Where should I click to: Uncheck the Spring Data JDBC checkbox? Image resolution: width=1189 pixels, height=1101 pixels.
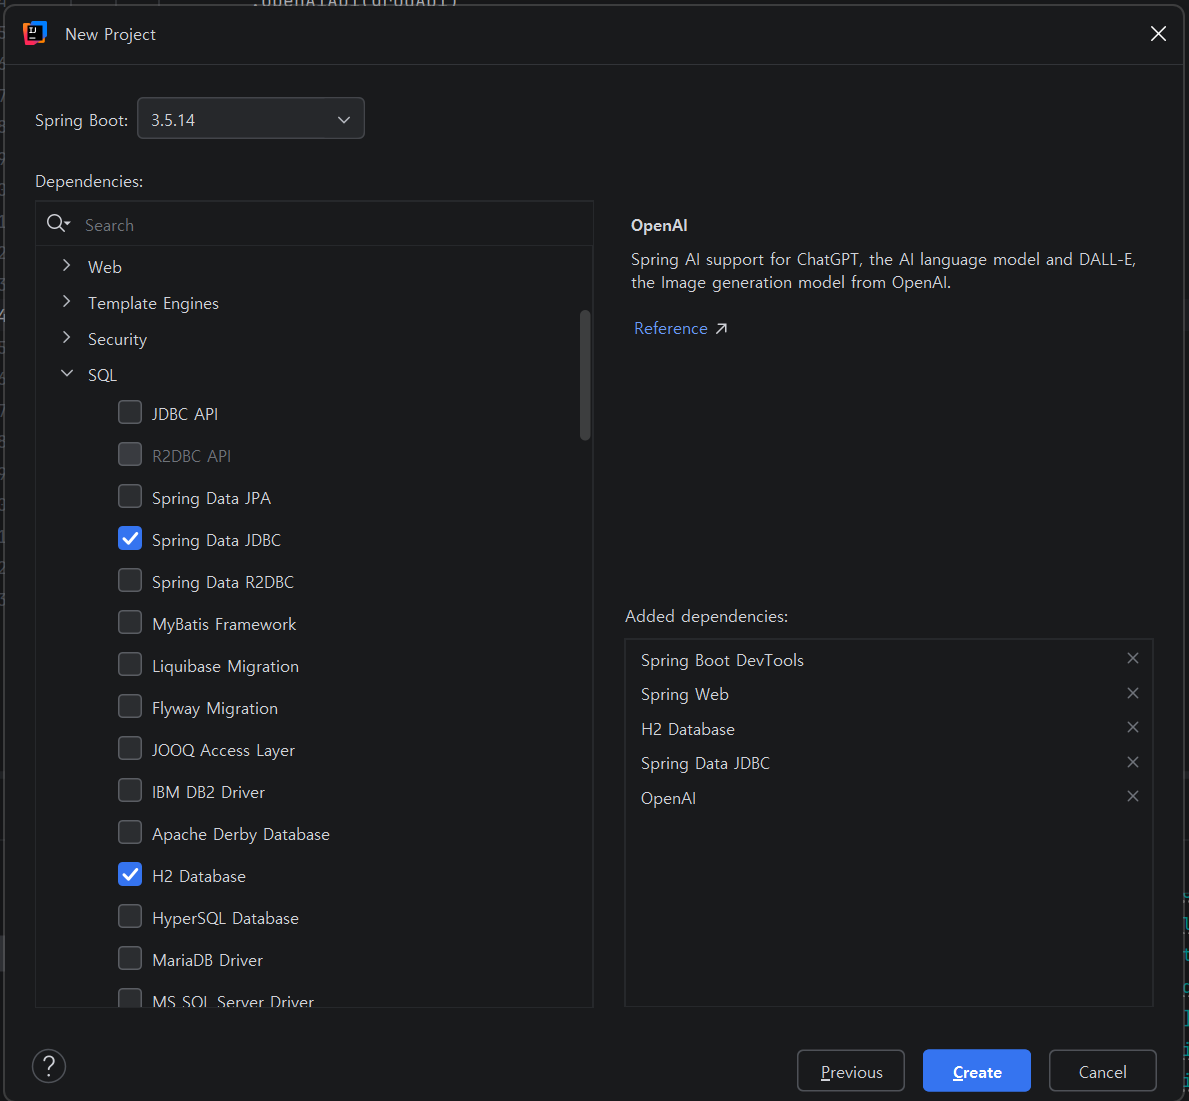(x=130, y=538)
